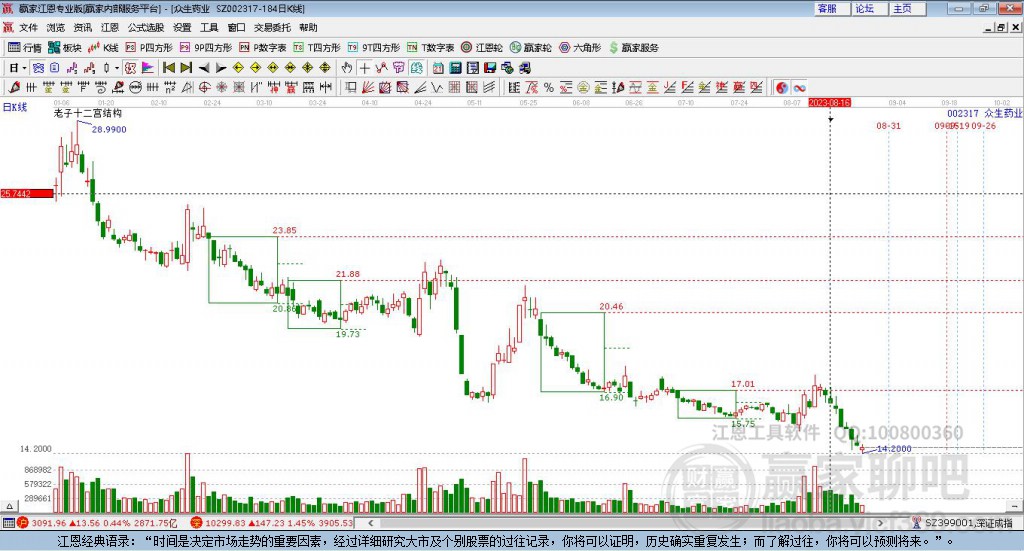Click the black right arrow icon

point(221,68)
